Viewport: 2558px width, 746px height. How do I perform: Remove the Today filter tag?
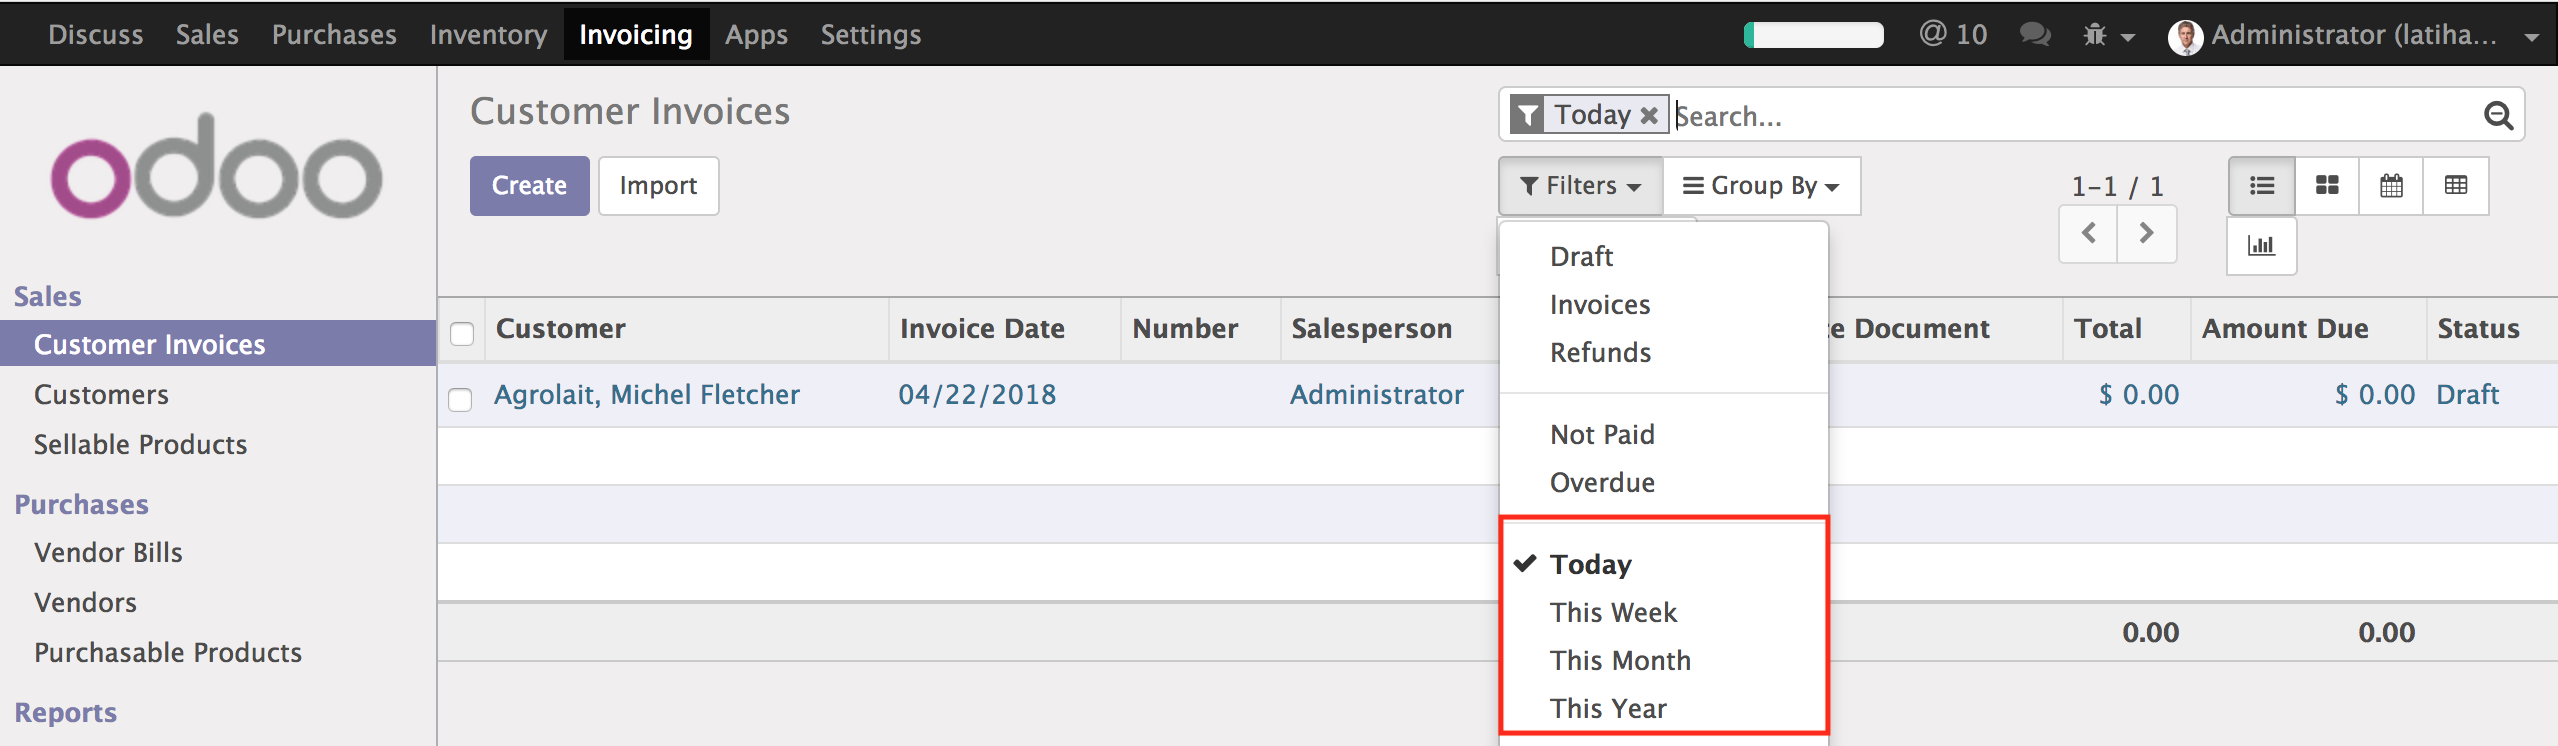pos(1649,116)
